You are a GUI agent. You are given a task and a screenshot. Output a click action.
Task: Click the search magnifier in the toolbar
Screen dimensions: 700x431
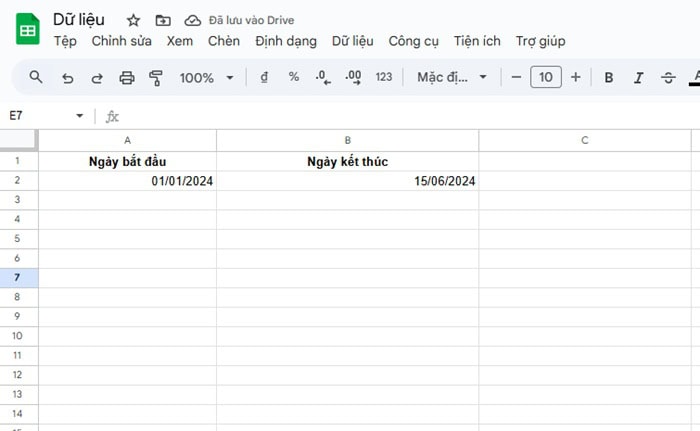pyautogui.click(x=36, y=77)
